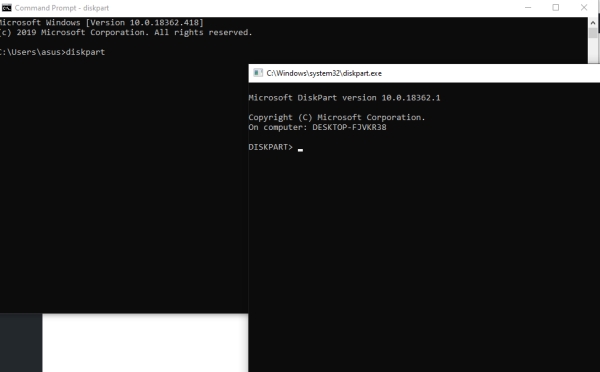Maximize the Command Prompt window
600x372 pixels.
(556, 8)
